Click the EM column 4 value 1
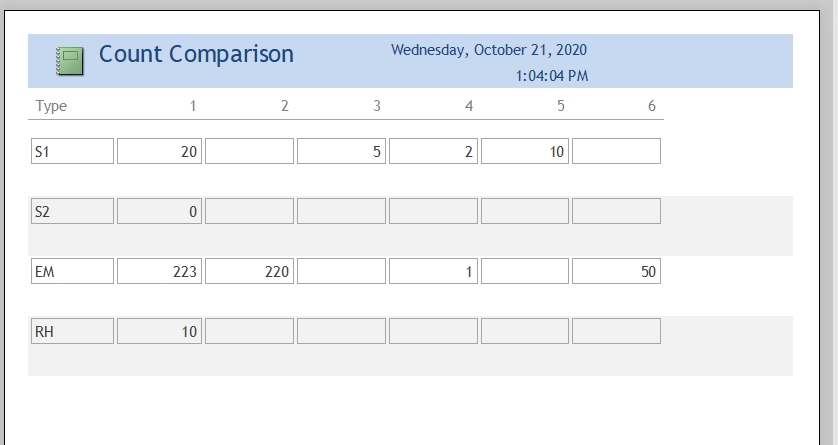The height and width of the screenshot is (445, 838). tap(433, 271)
